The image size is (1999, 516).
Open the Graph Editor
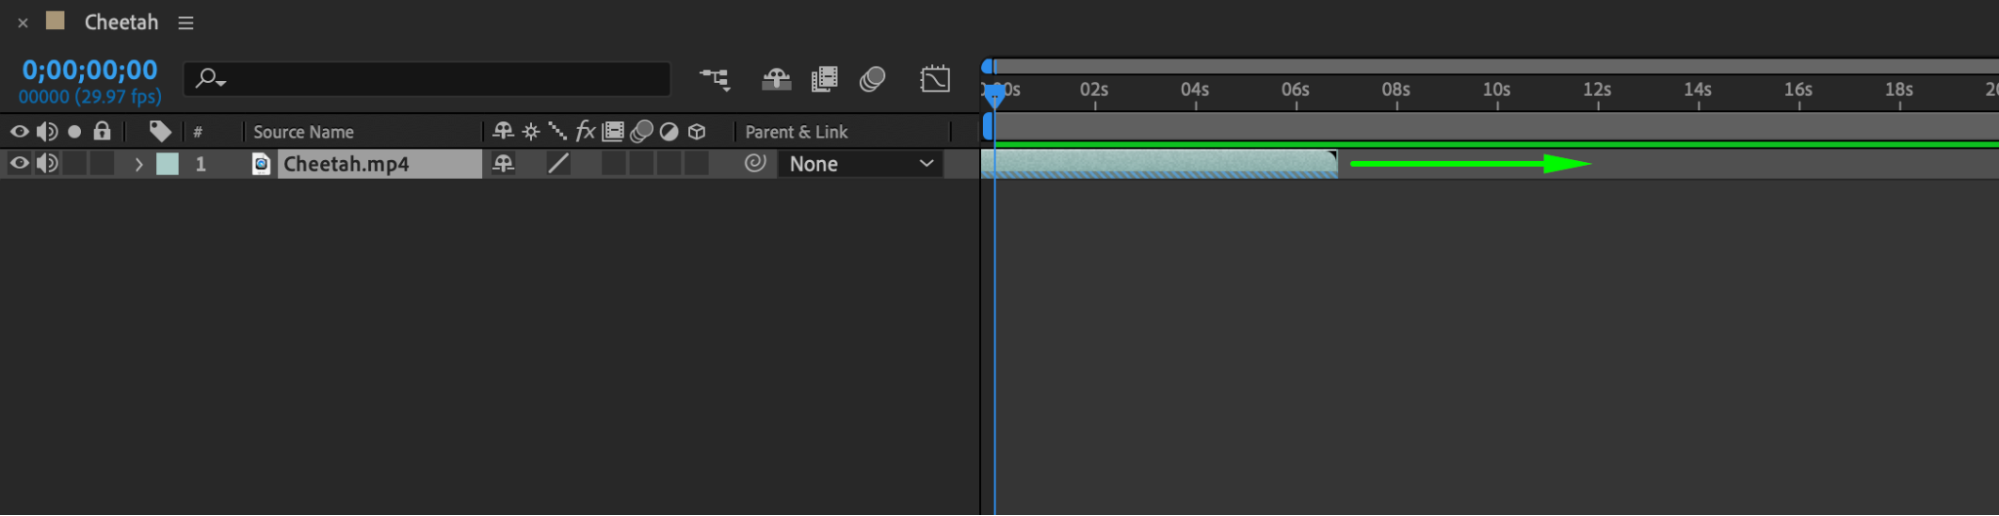935,79
